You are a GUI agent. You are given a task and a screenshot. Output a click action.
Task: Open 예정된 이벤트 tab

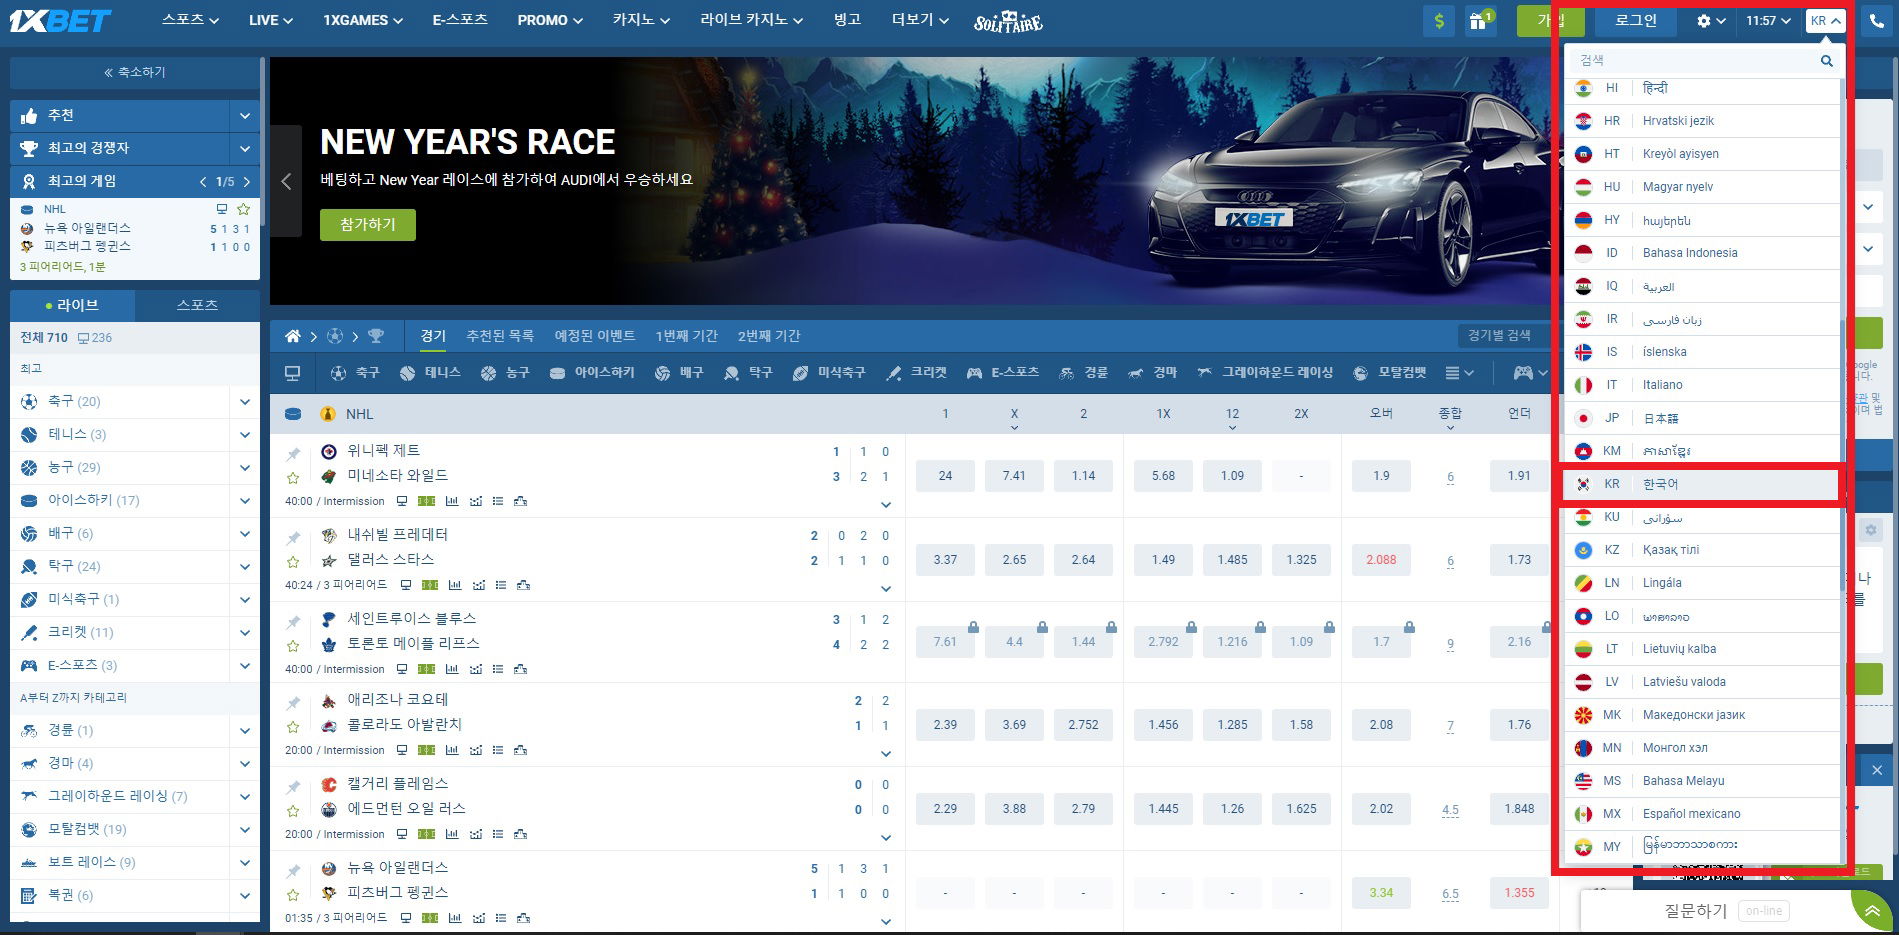click(x=595, y=336)
